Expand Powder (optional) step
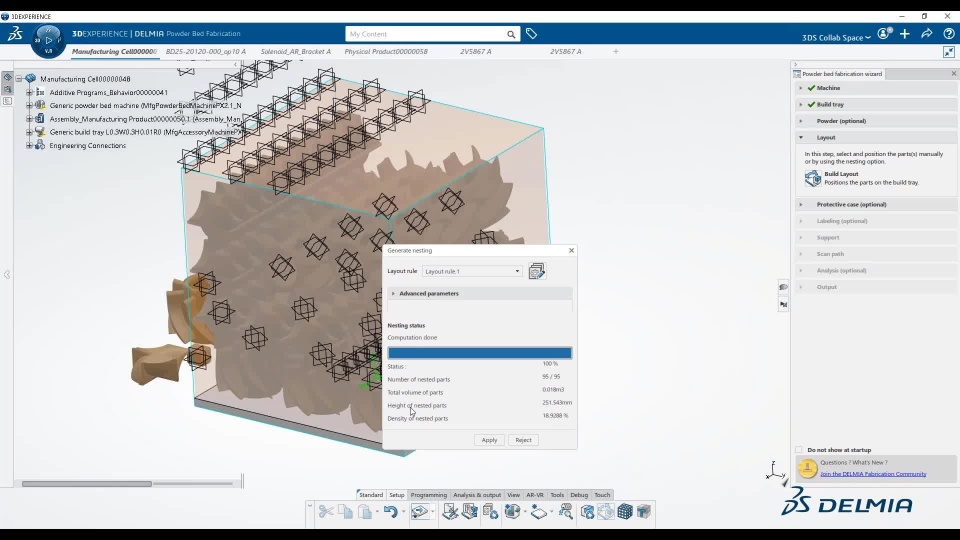This screenshot has height=540, width=960. click(x=801, y=121)
